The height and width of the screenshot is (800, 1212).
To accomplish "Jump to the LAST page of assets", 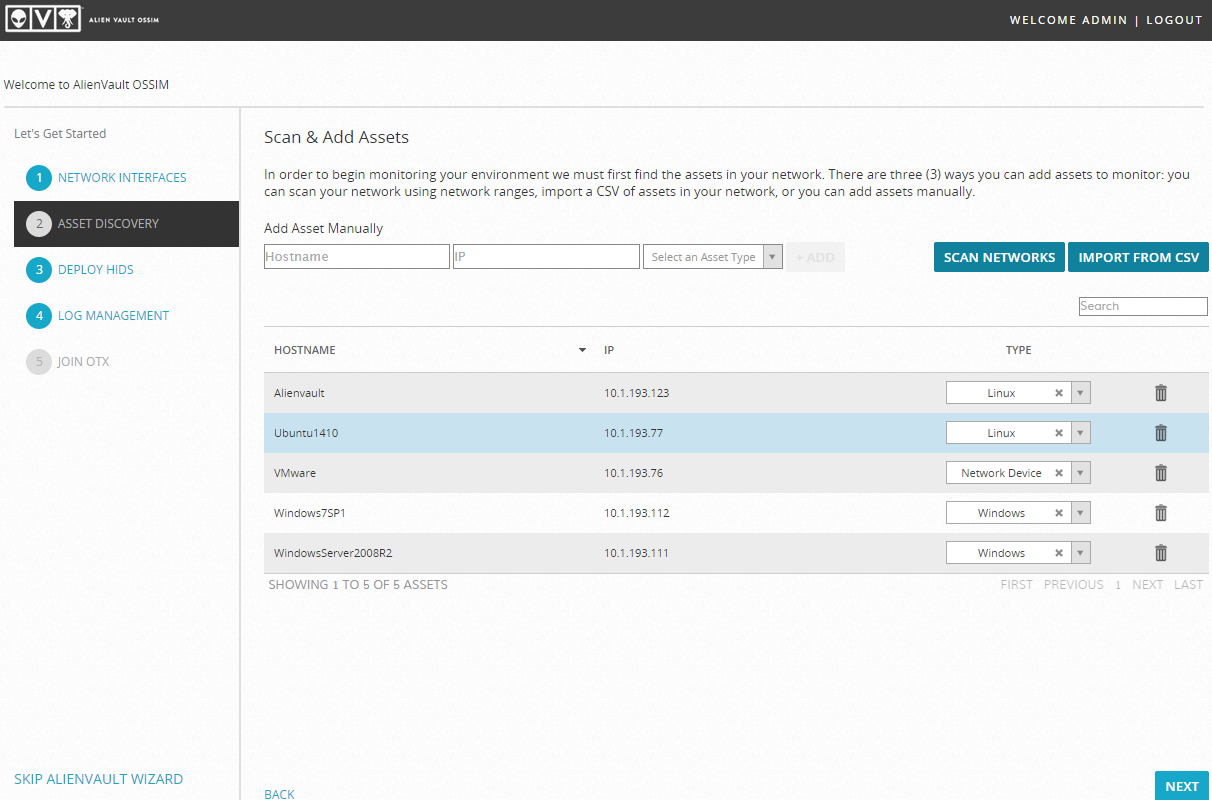I will coord(1188,585).
